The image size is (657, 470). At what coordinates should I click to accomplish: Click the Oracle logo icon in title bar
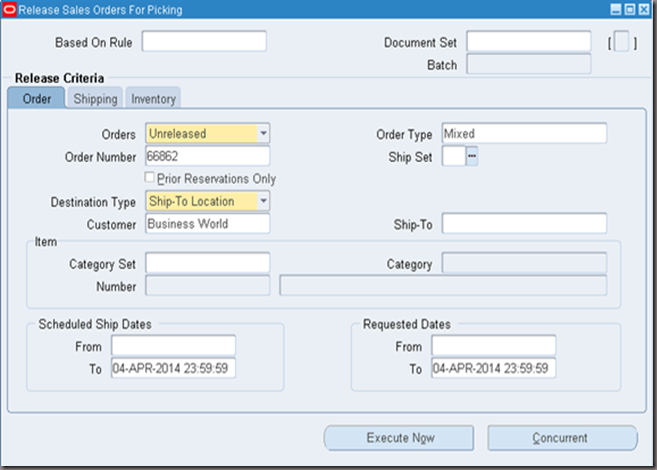click(9, 10)
